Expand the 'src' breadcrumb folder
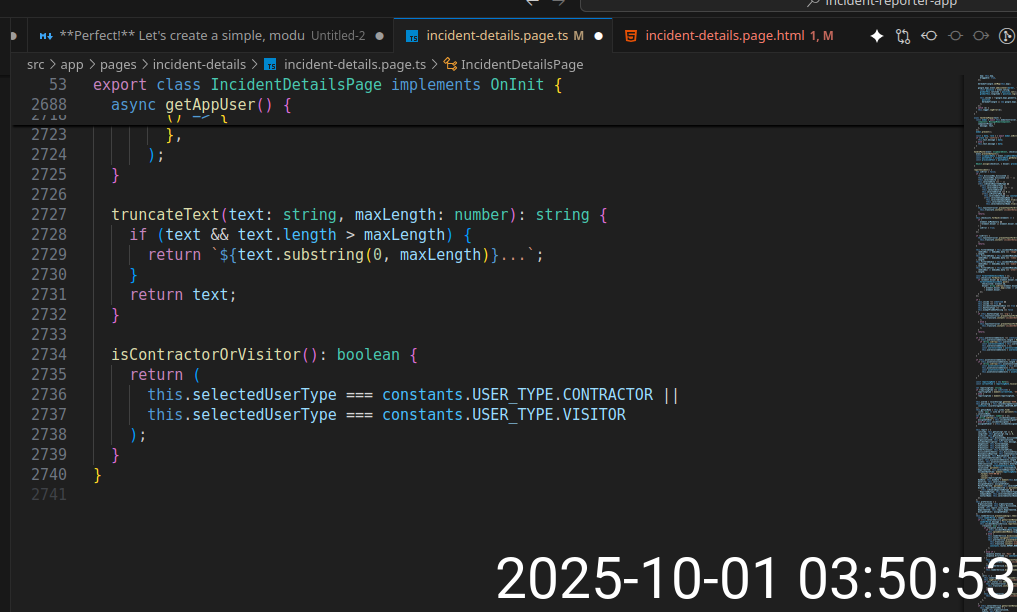This screenshot has width=1017, height=612. coord(36,64)
